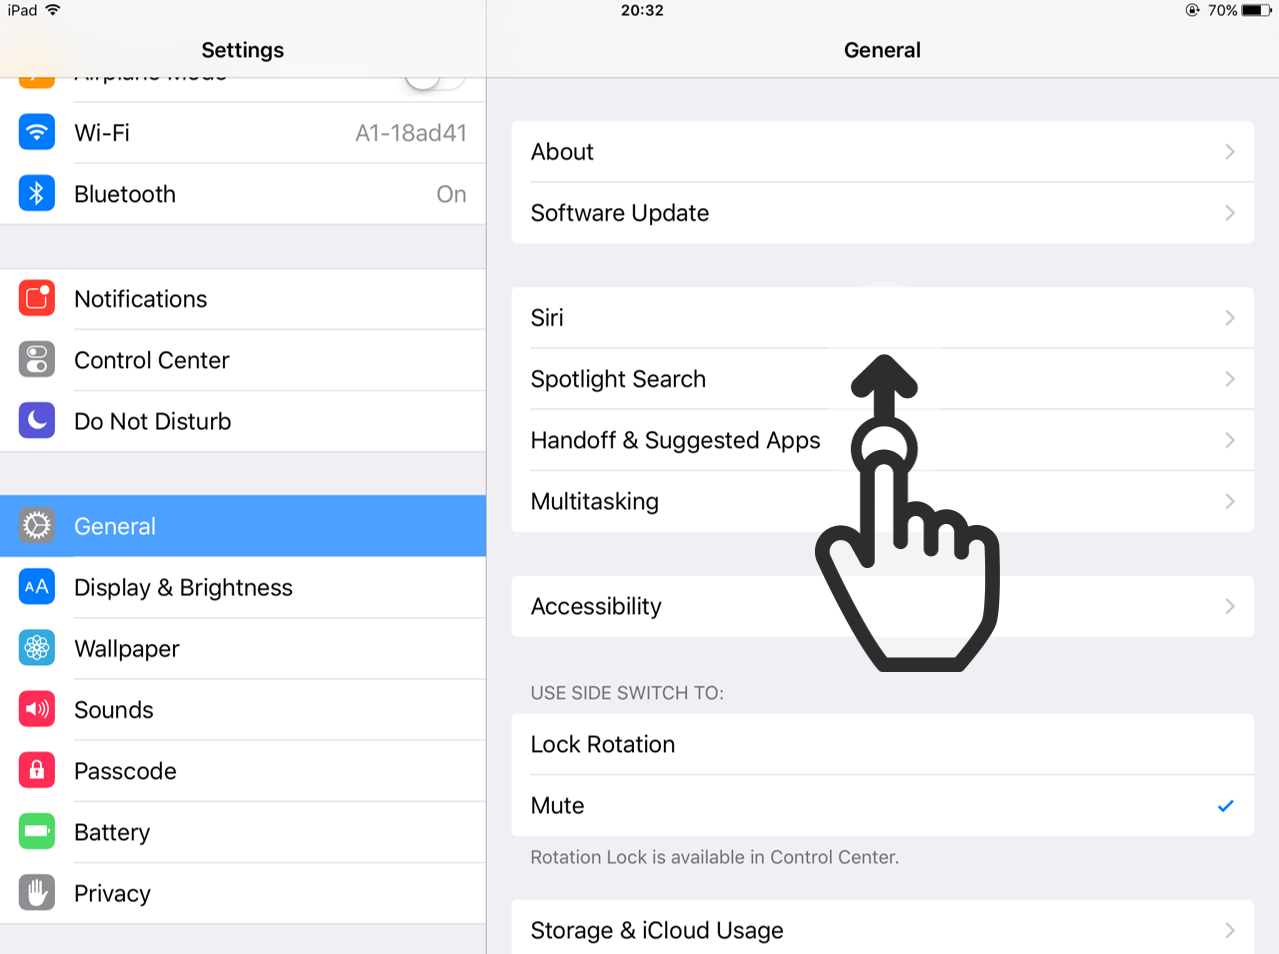
Task: Select the Do Not Disturb moon icon
Action: coord(37,420)
